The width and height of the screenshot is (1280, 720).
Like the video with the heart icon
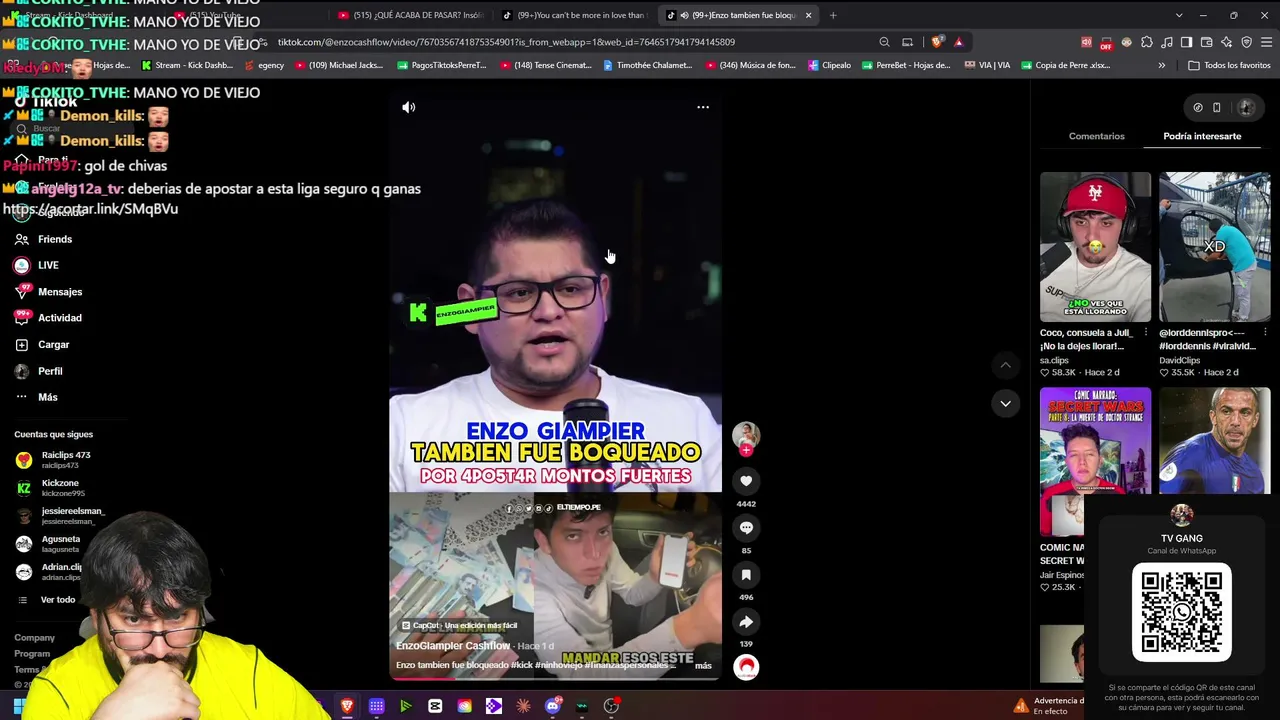point(746,481)
